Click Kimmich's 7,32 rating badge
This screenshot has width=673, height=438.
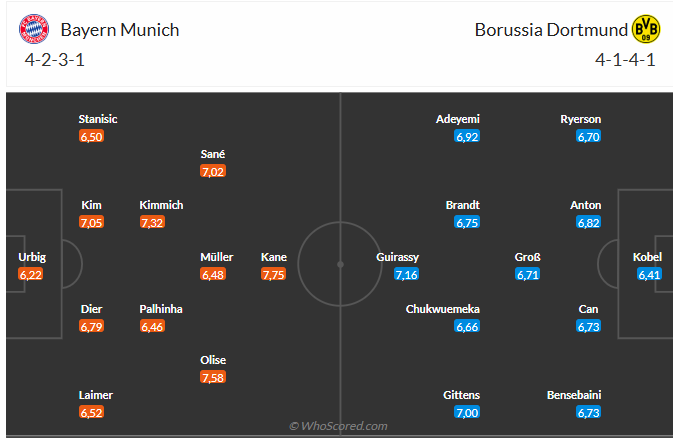coord(153,222)
